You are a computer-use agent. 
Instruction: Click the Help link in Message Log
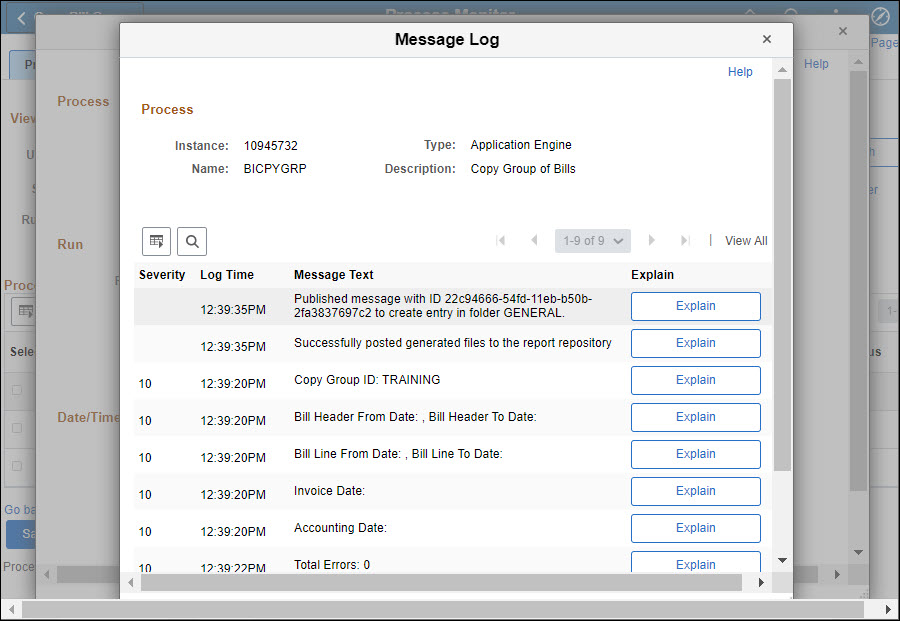pyautogui.click(x=740, y=72)
